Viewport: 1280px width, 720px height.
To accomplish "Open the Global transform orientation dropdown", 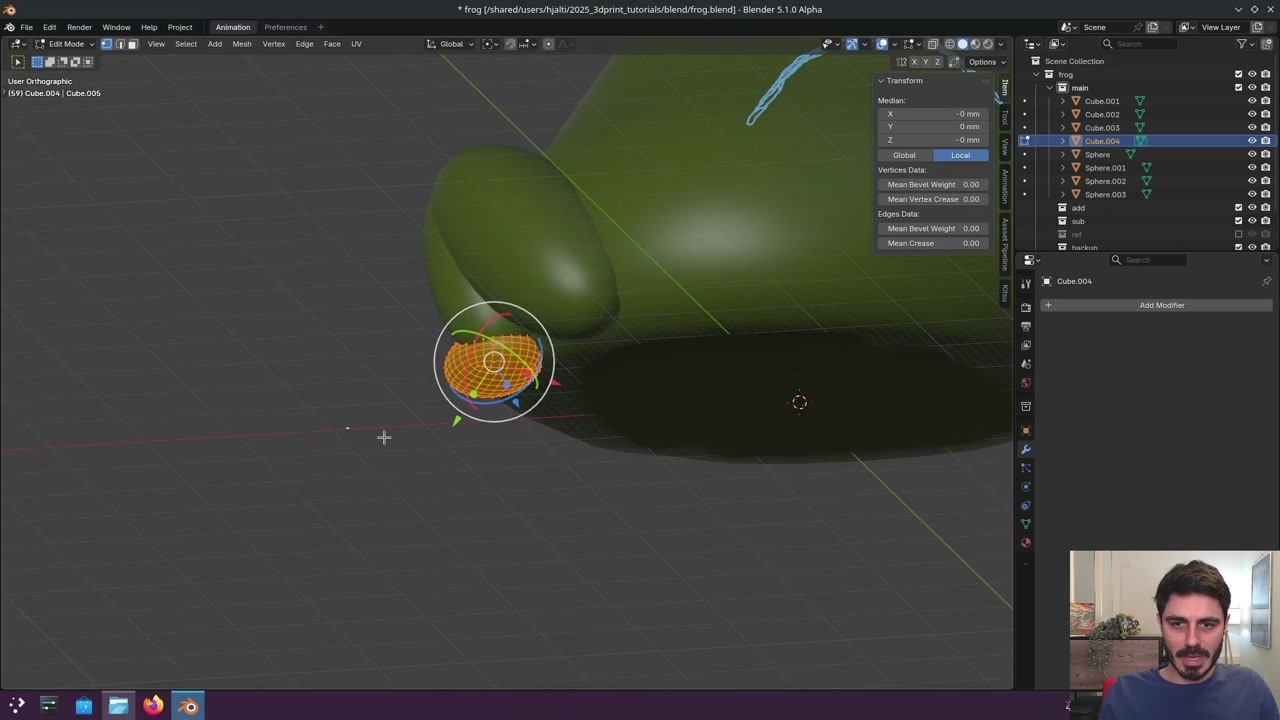I will (452, 44).
